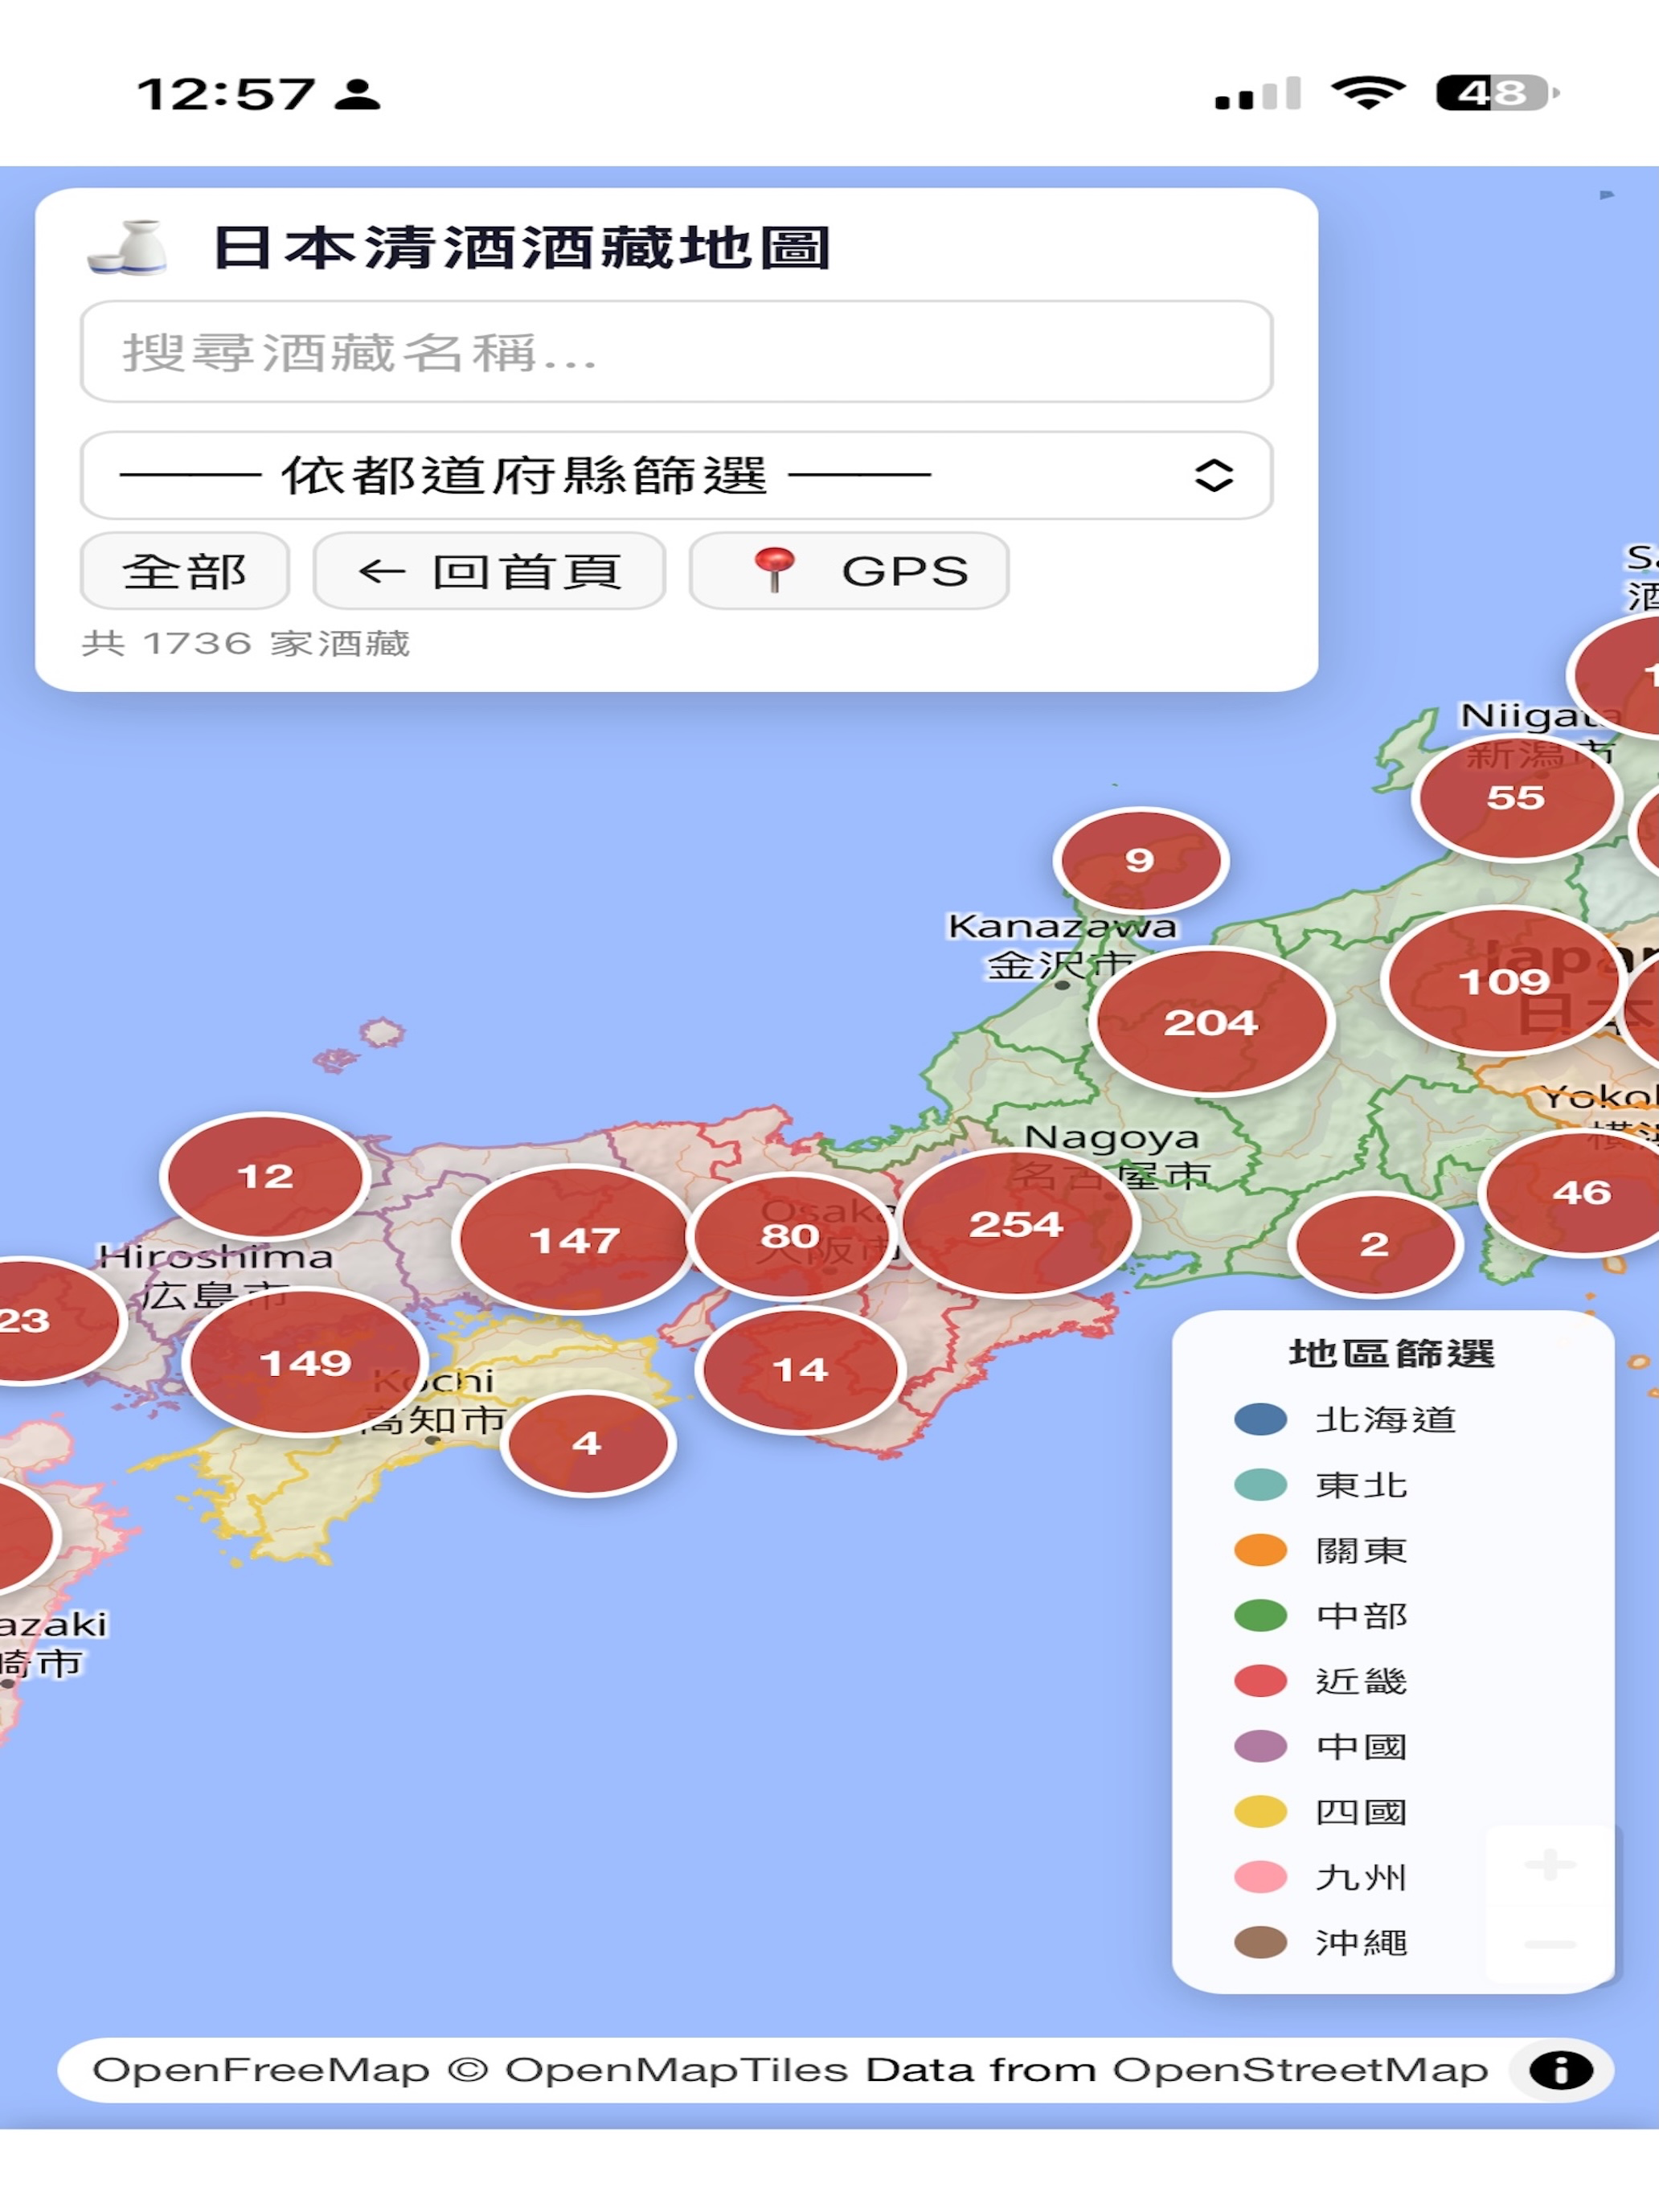
Task: Open the cluster marker showing 80
Action: pyautogui.click(x=790, y=1236)
